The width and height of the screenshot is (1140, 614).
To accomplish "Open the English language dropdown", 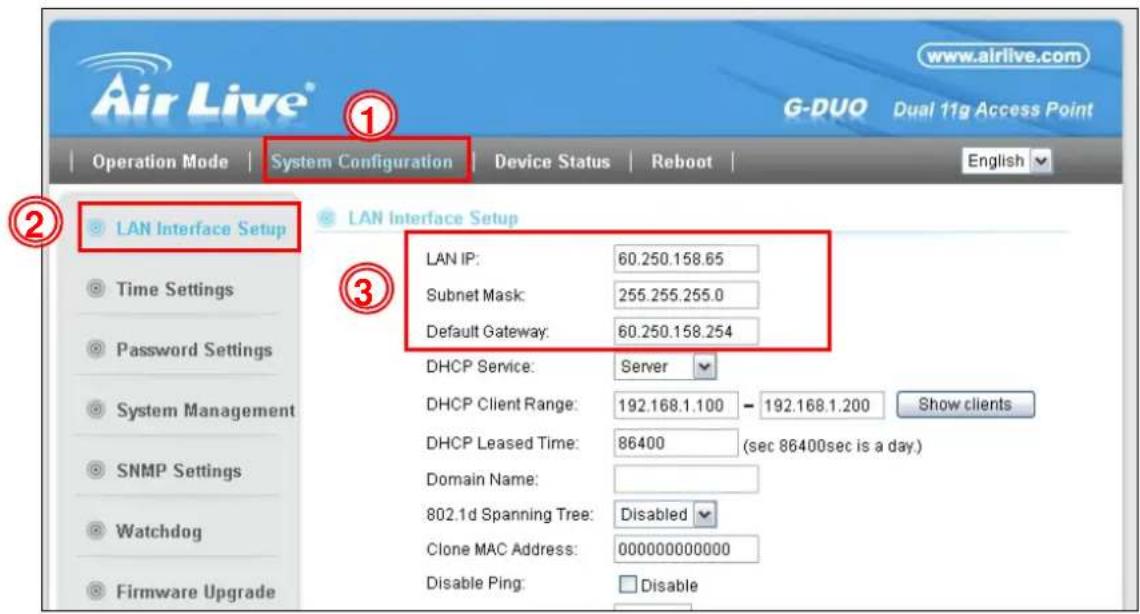I will coord(1007,161).
